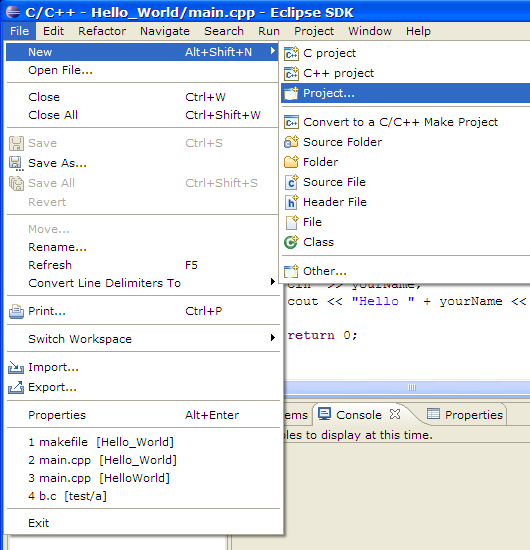The height and width of the screenshot is (550, 530).
Task: Select Other... label in New submenu
Action: click(324, 271)
